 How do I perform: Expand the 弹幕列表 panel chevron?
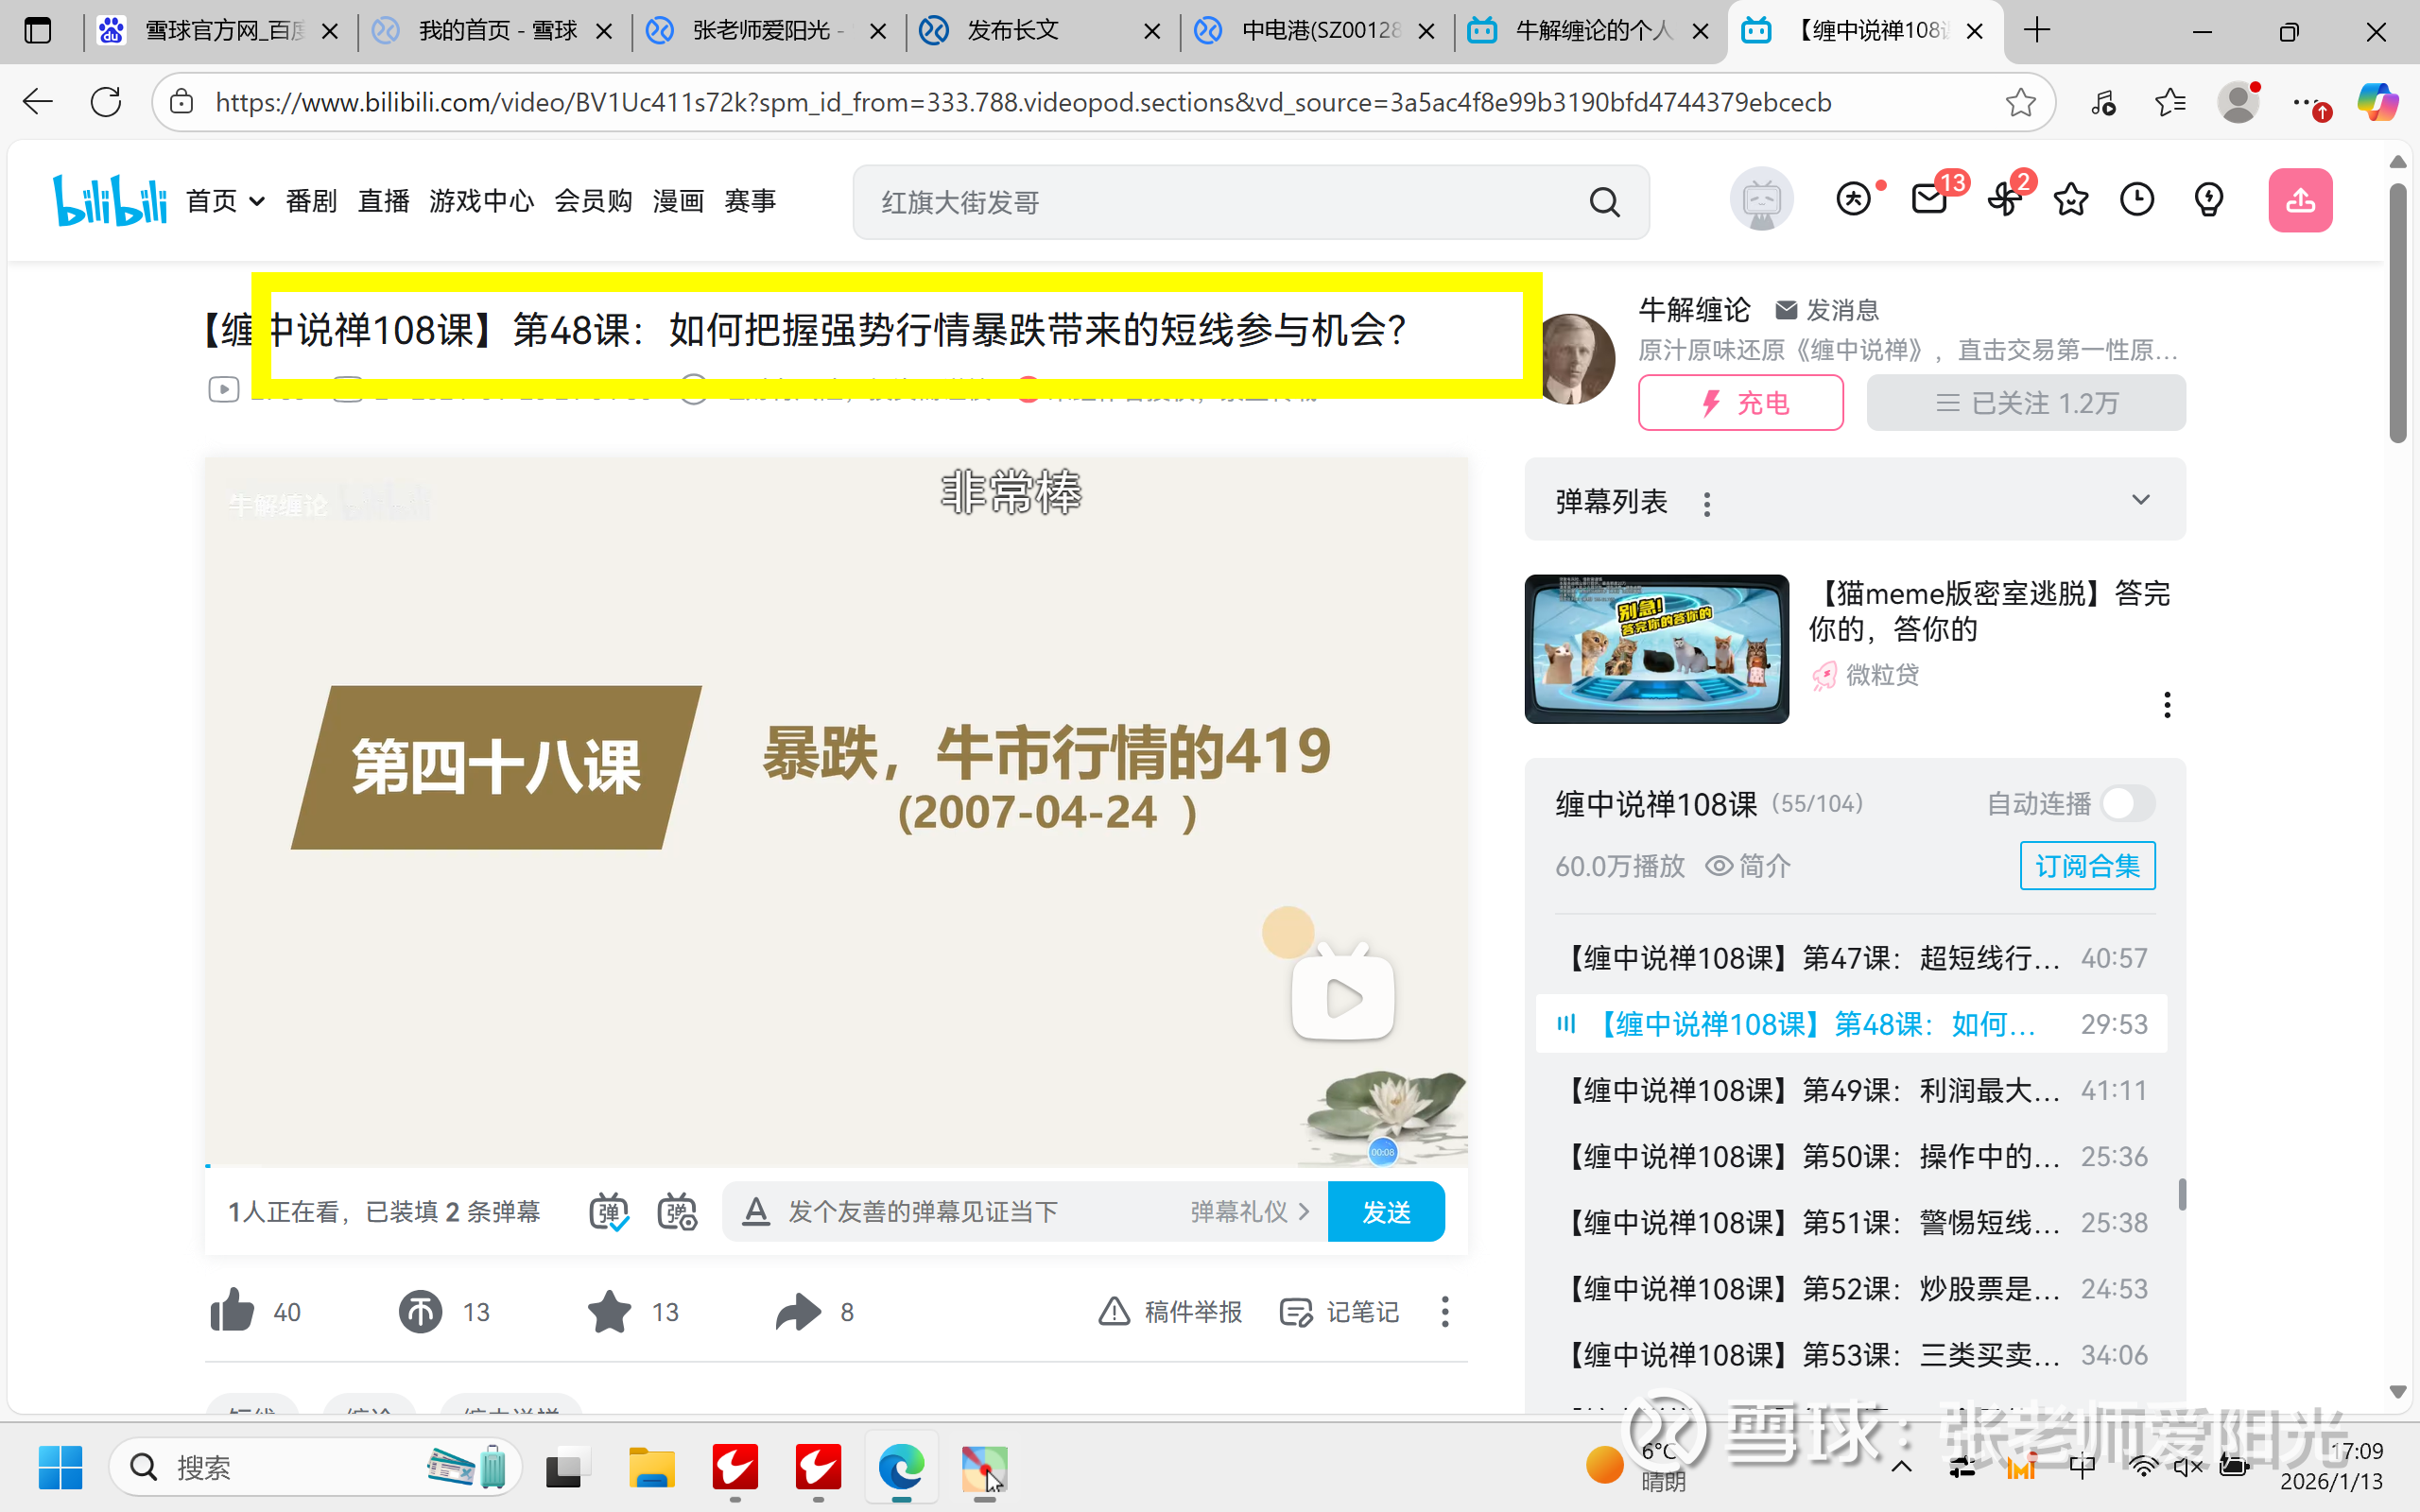(2140, 500)
